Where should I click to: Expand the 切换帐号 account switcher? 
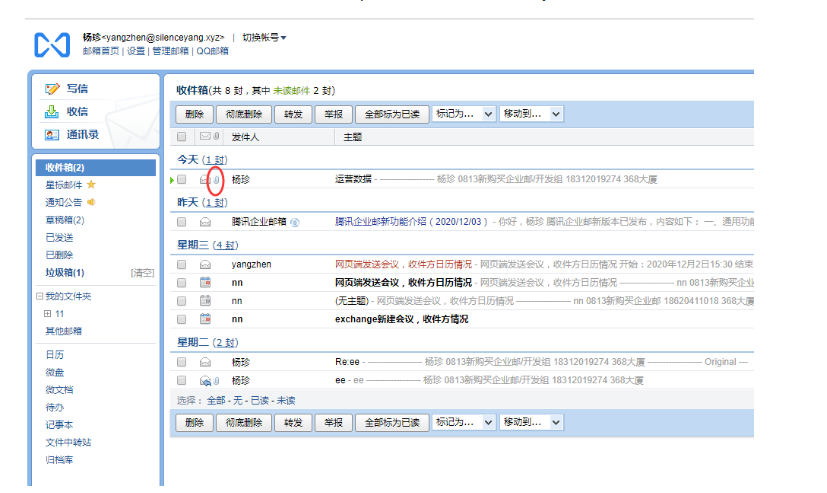(x=265, y=37)
